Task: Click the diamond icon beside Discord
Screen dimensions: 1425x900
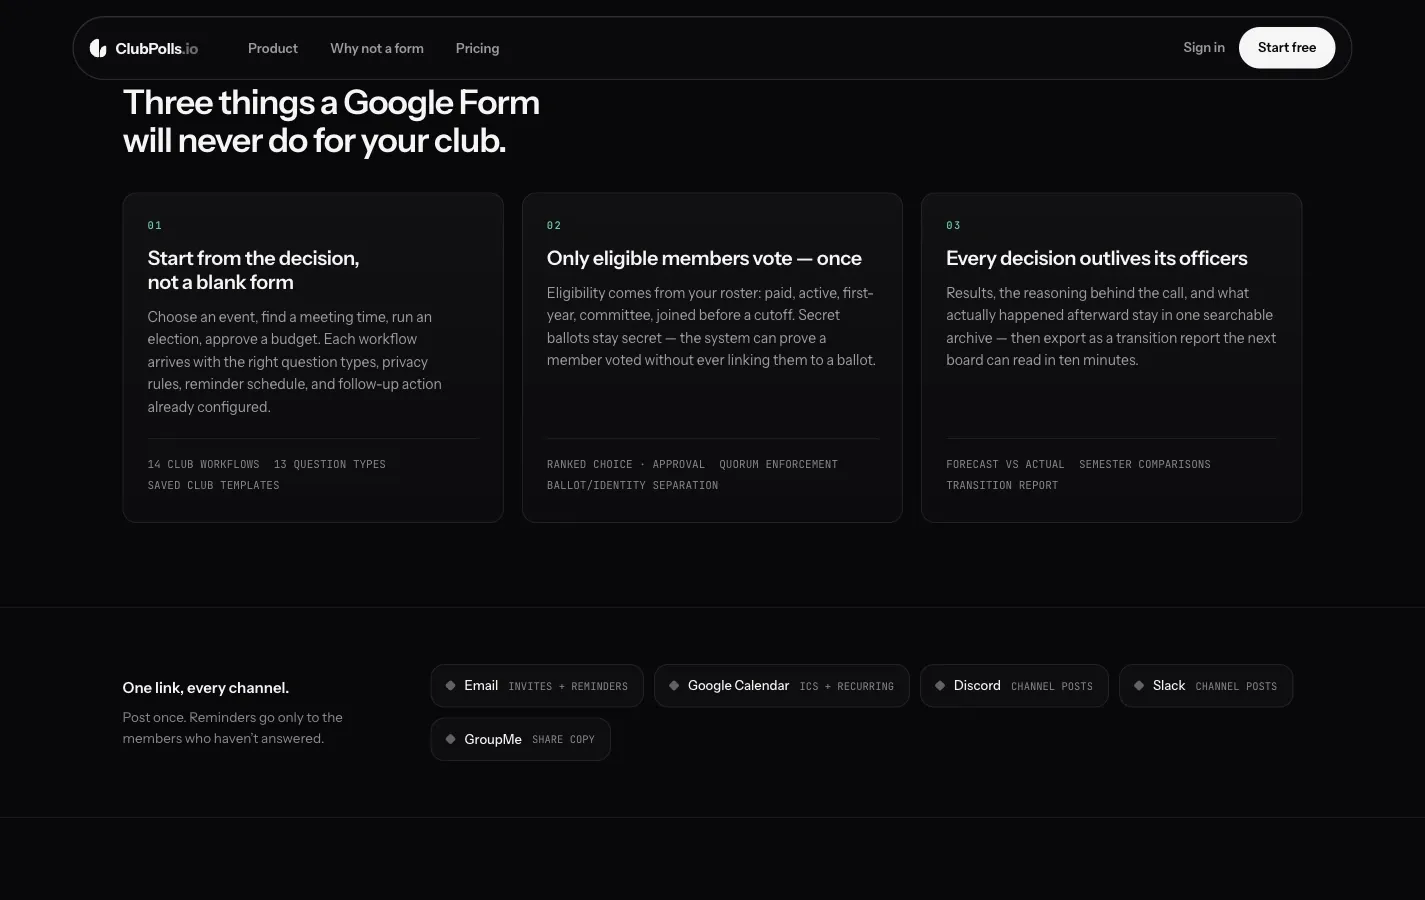Action: pyautogui.click(x=940, y=686)
